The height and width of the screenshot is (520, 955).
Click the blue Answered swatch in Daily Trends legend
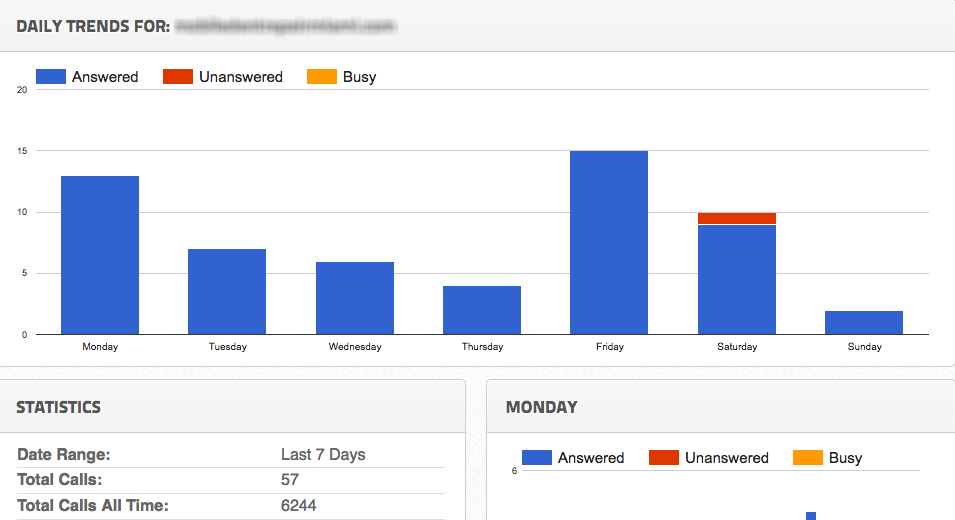click(50, 76)
